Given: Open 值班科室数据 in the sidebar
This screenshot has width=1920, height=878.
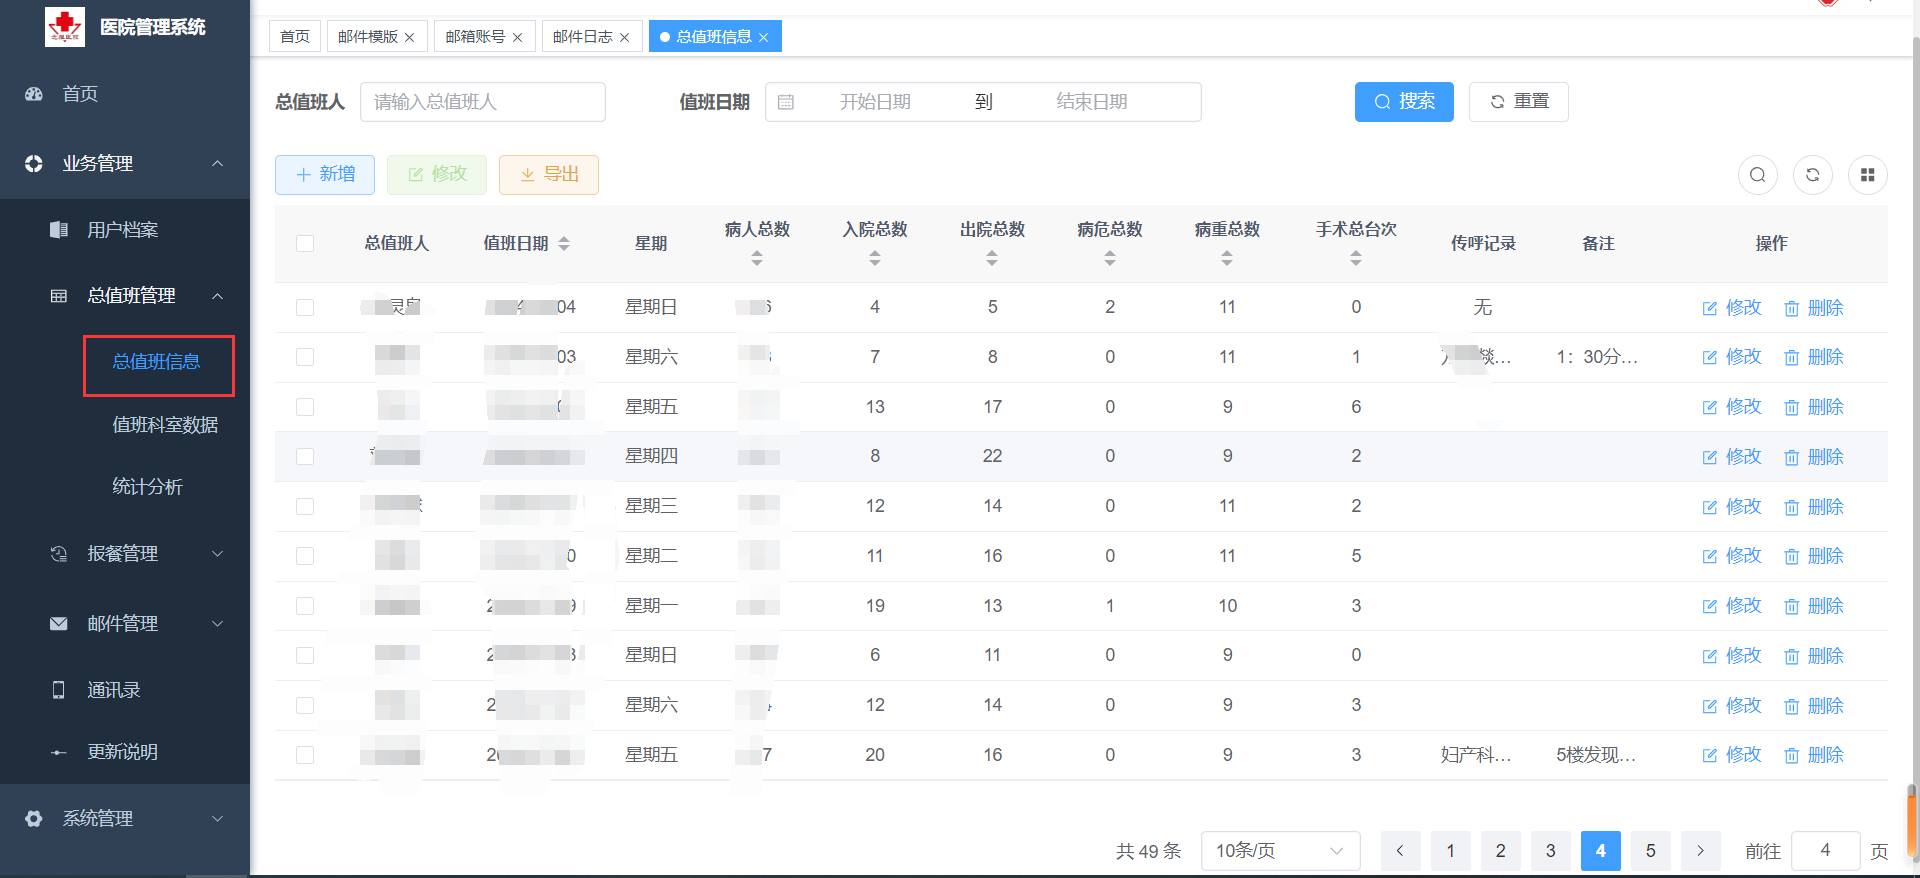Looking at the screenshot, I should click(165, 425).
